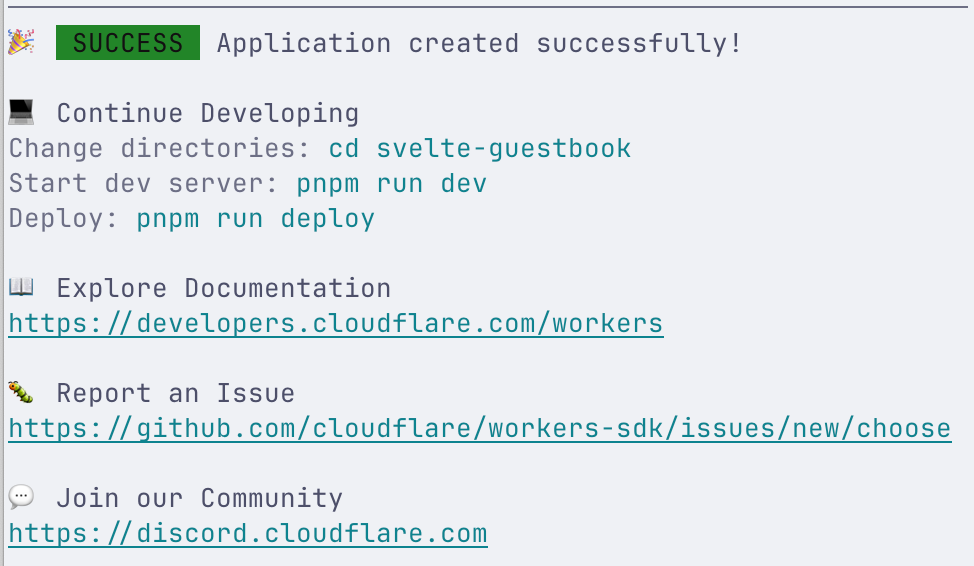Viewport: 974px width, 566px height.
Task: Open the GitHub workers-sdk issues link
Action: click(480, 429)
